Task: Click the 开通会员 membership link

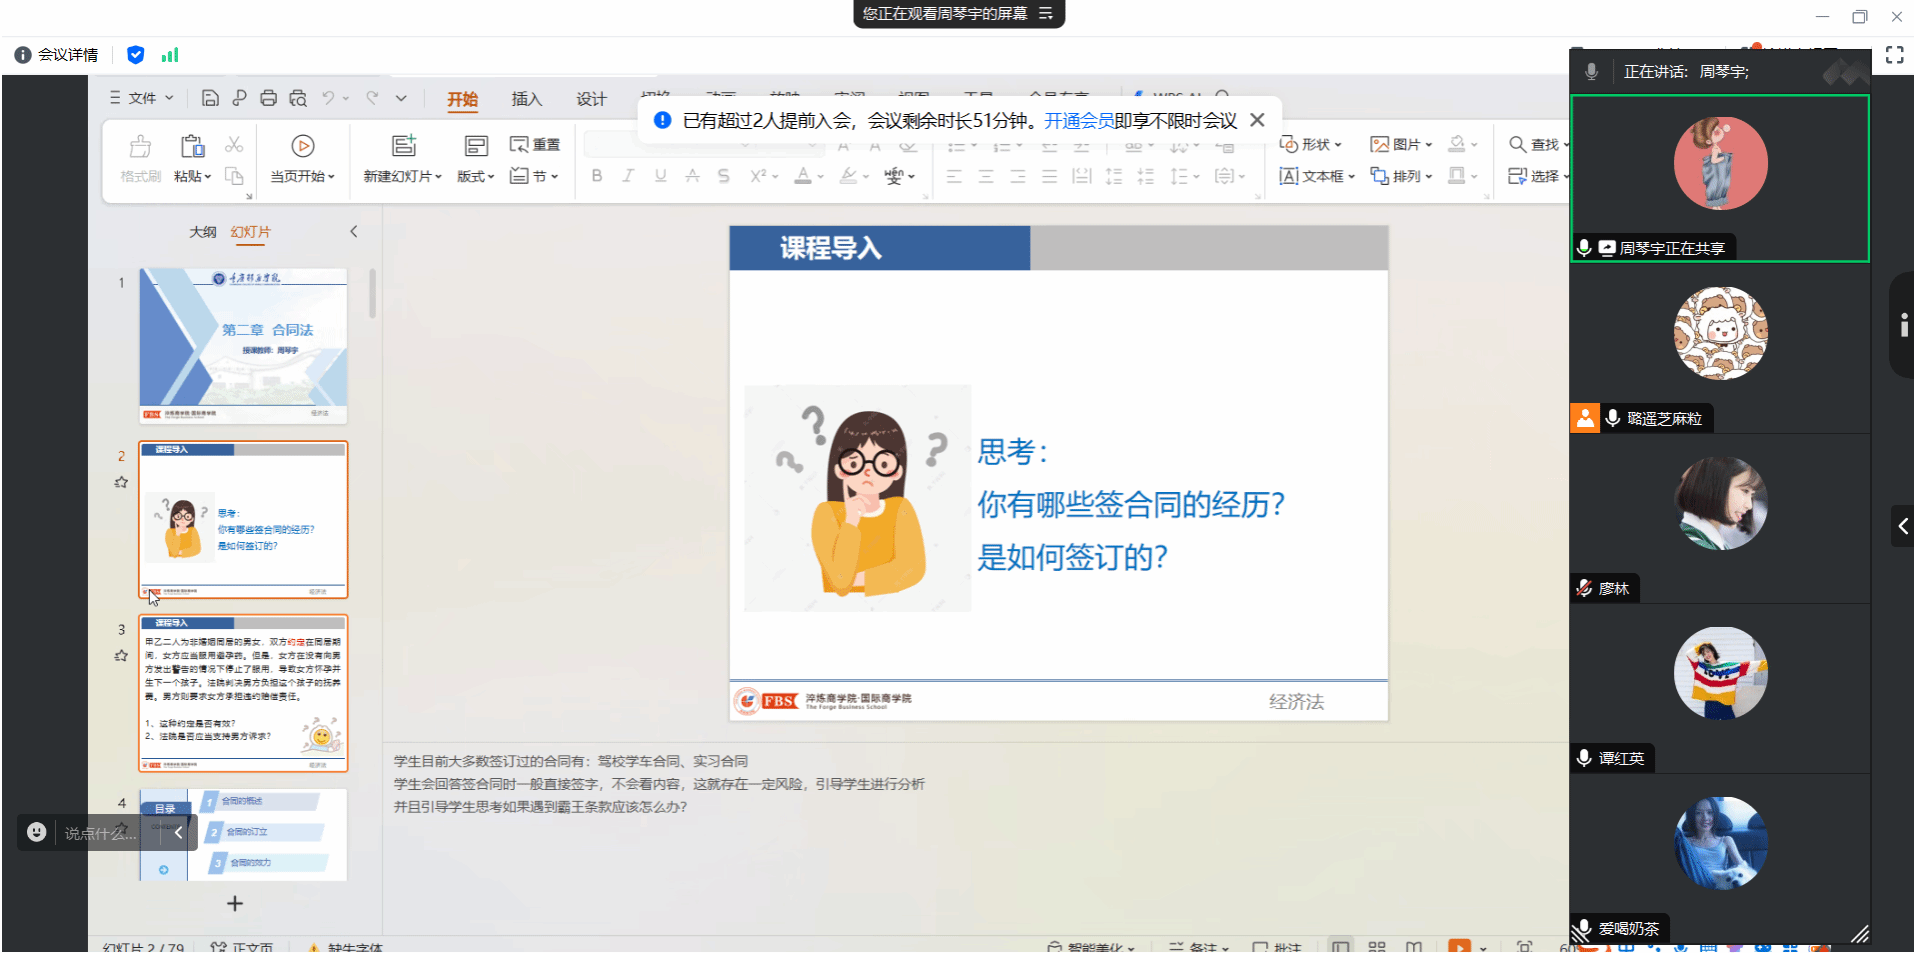Action: point(1078,121)
